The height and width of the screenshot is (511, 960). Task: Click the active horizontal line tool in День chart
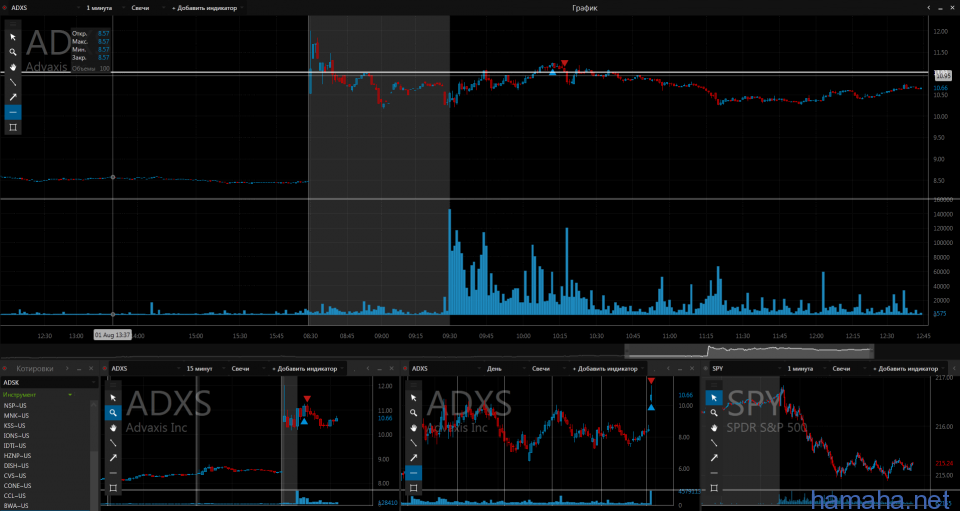coord(413,472)
